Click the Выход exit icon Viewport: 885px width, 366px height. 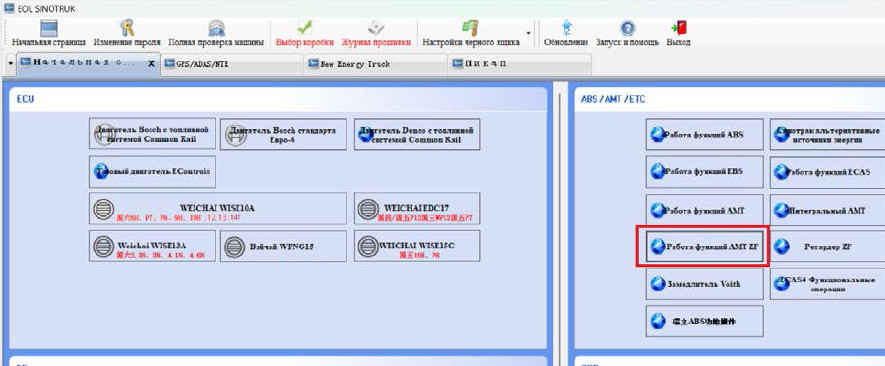click(x=678, y=28)
